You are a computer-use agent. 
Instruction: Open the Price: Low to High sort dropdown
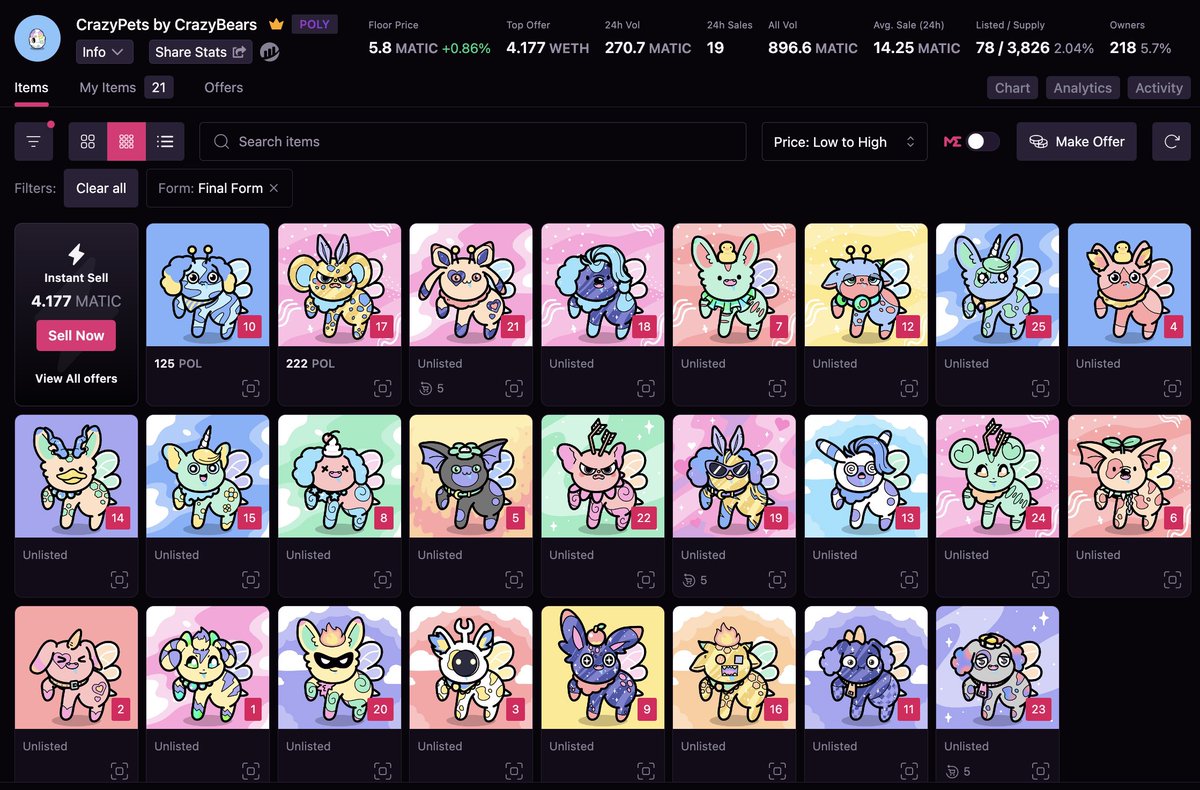pyautogui.click(x=844, y=141)
